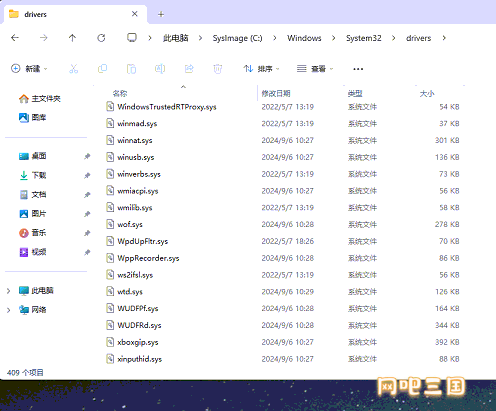The image size is (496, 411).
Task: Select the drivers tab
Action: pyautogui.click(x=75, y=14)
